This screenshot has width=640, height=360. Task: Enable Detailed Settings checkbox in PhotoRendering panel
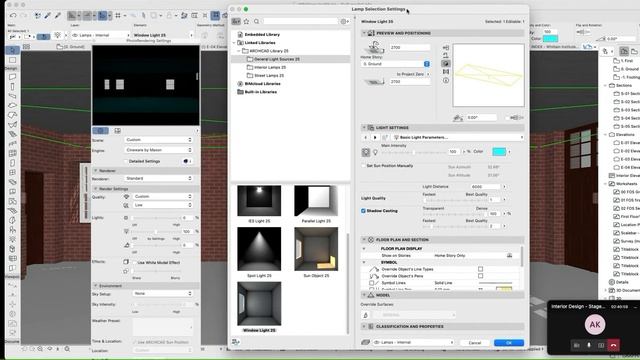click(x=126, y=161)
